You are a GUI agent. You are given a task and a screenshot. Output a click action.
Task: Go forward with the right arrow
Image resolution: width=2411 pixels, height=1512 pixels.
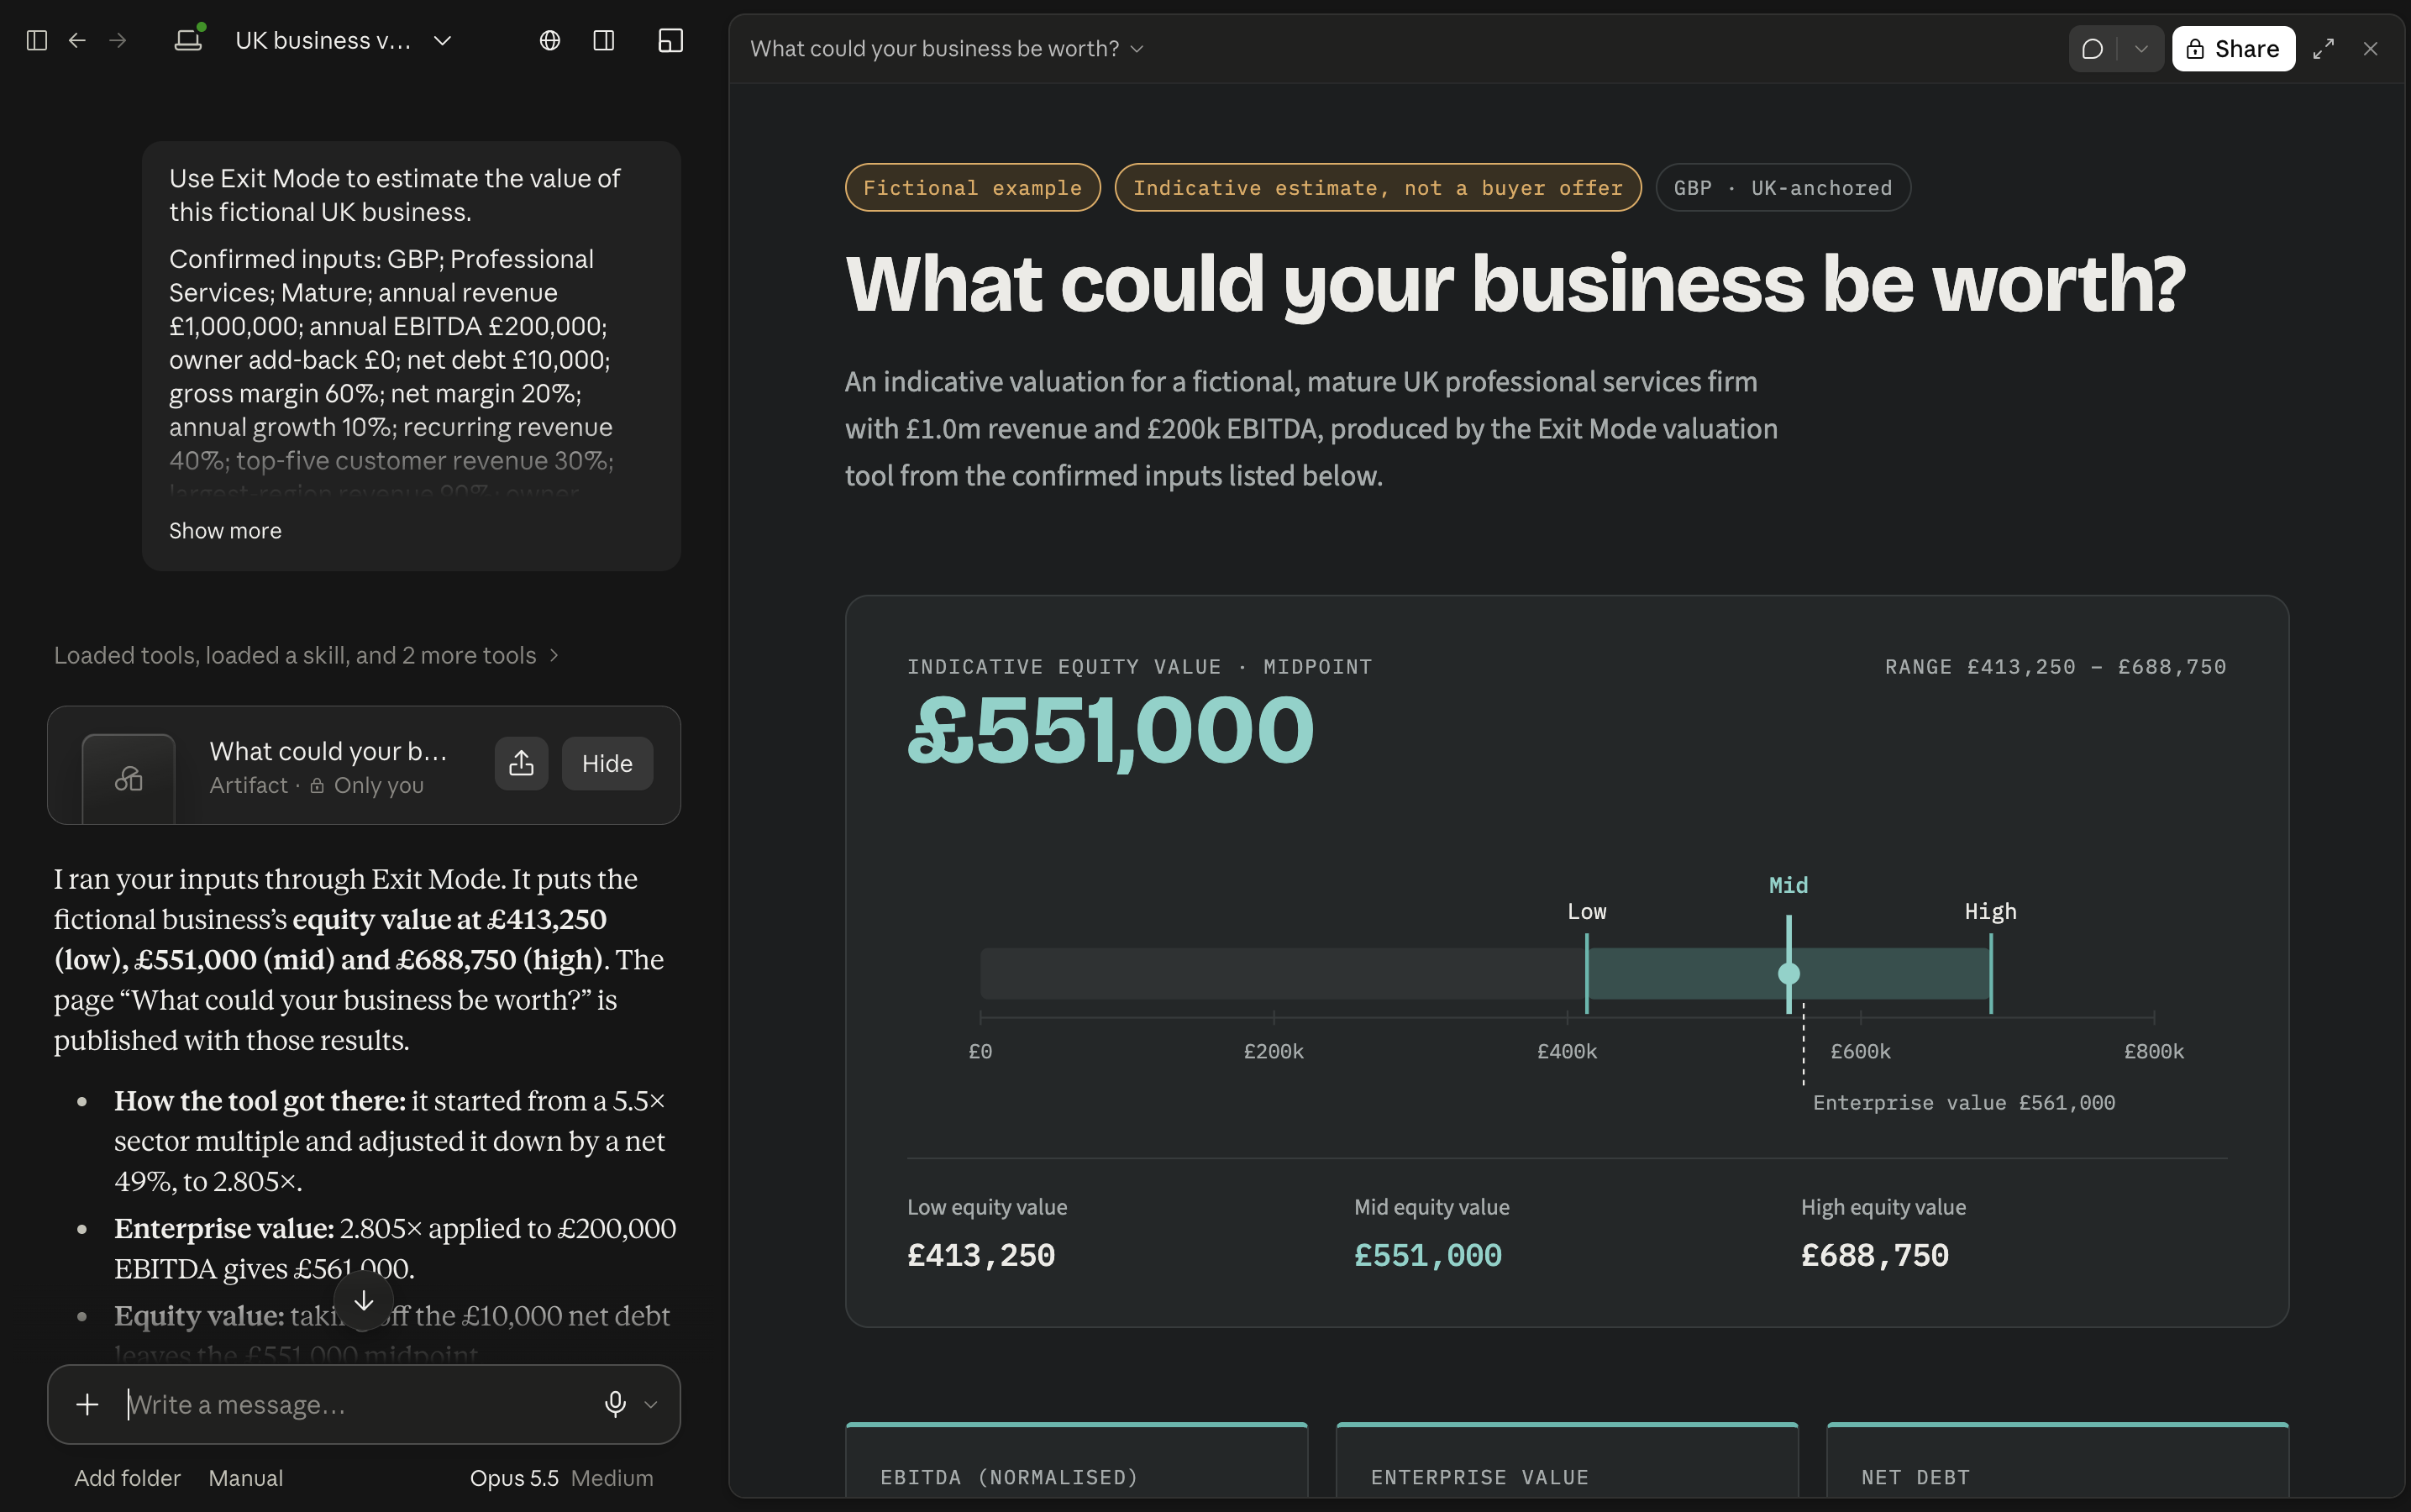118,40
